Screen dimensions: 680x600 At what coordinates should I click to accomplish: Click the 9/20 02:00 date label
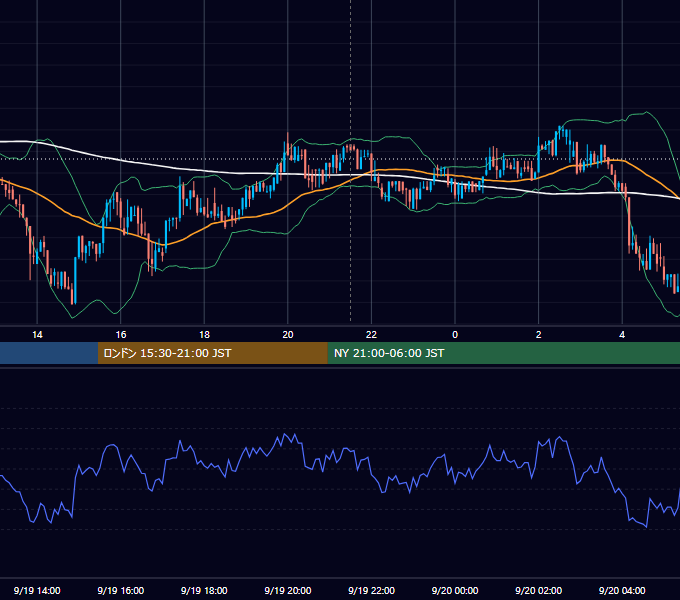[x=539, y=590]
